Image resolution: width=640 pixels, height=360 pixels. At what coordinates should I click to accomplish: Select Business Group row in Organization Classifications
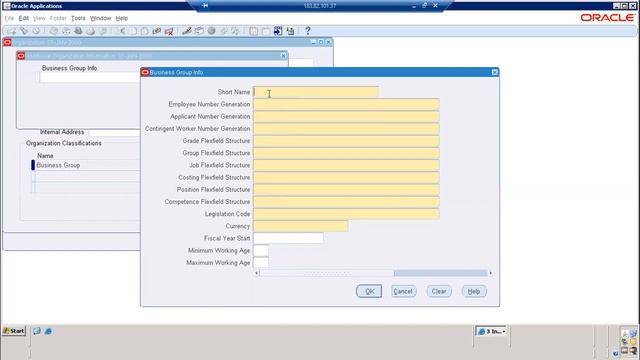87,165
